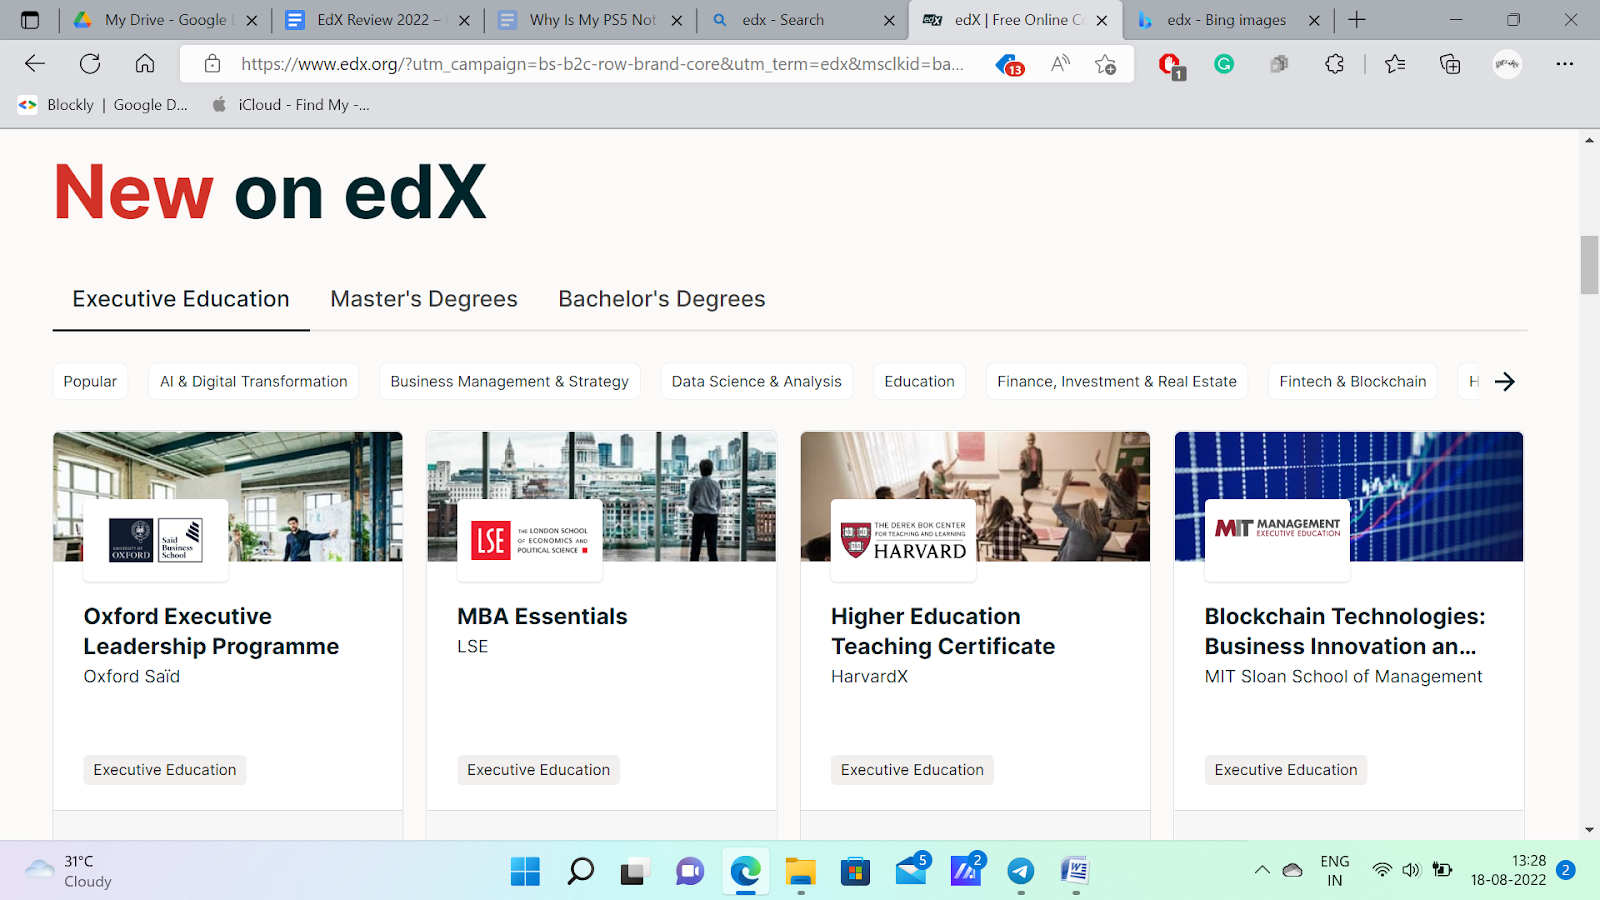Open Oxford Executive Leadership Programme course
Screen dimensions: 1600x900
point(211,631)
